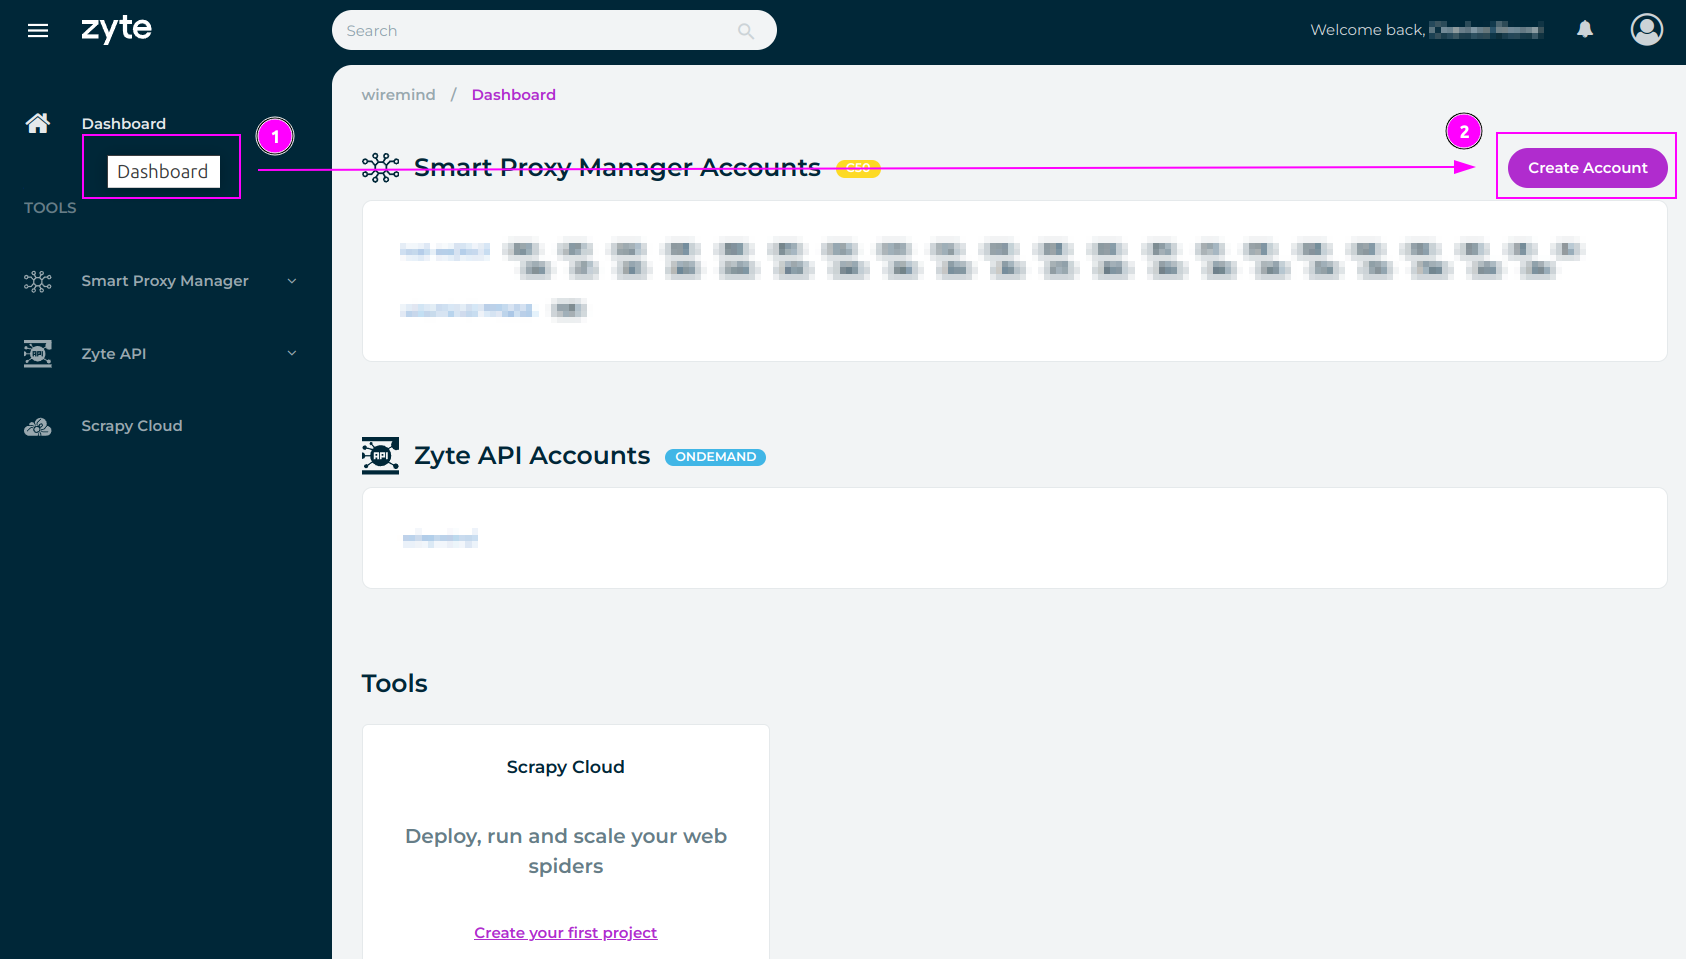Click Dashboard breadcrumb link
The height and width of the screenshot is (959, 1686).
click(x=513, y=95)
